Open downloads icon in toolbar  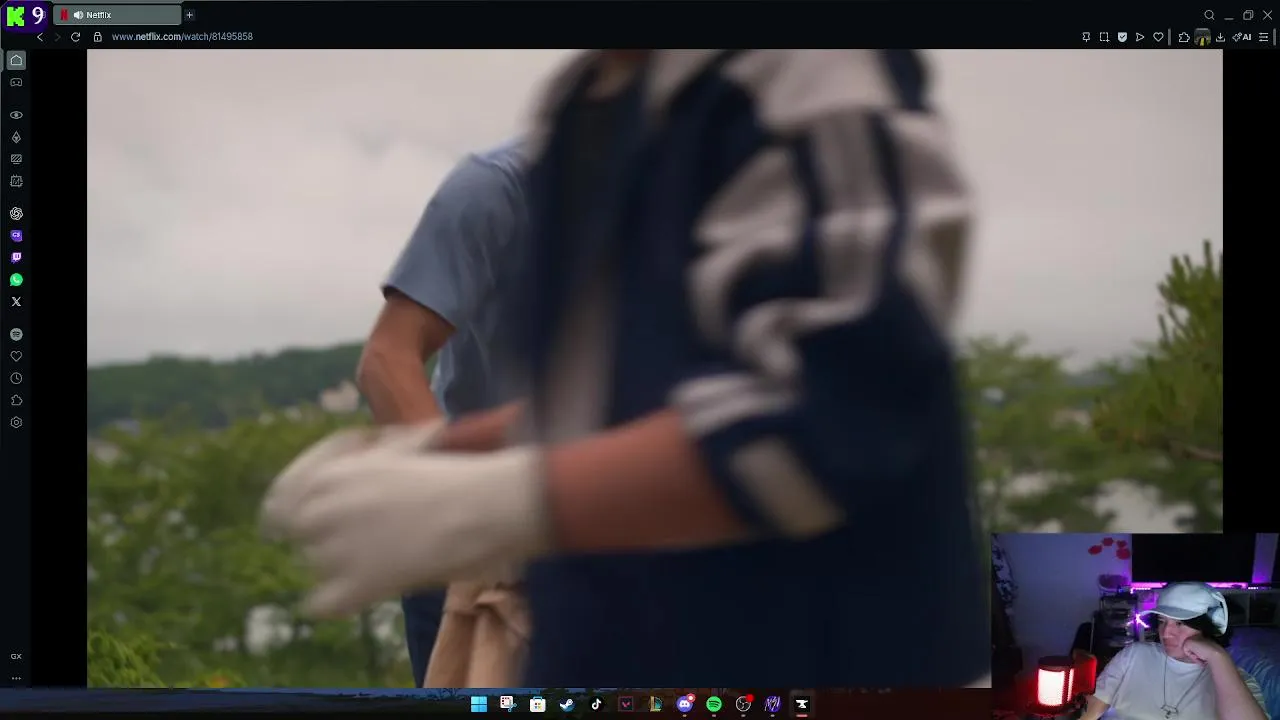click(1220, 37)
